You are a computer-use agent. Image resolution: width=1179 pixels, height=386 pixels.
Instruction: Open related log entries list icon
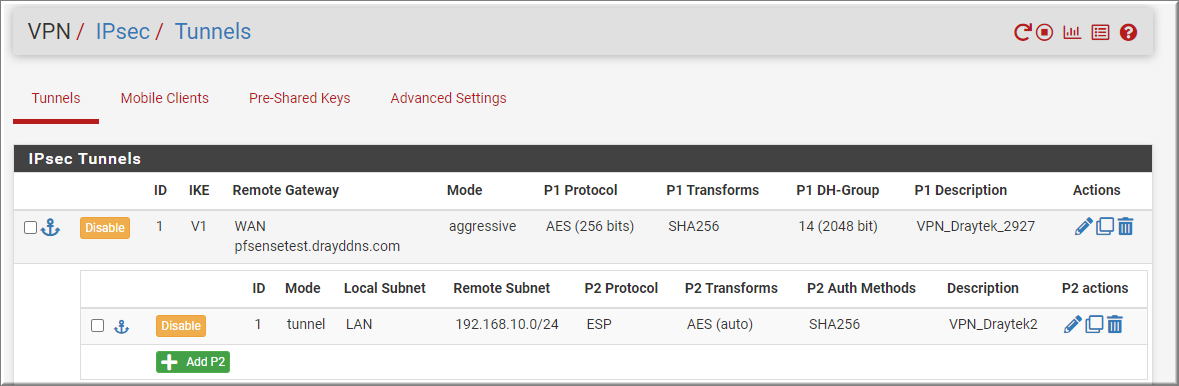pos(1100,32)
